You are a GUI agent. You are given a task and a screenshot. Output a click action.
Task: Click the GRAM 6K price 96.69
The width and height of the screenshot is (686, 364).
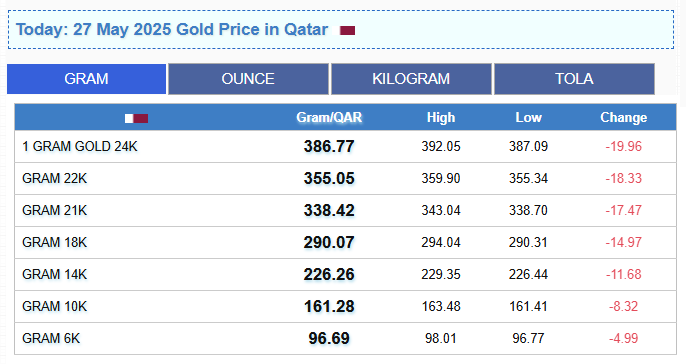pyautogui.click(x=329, y=338)
